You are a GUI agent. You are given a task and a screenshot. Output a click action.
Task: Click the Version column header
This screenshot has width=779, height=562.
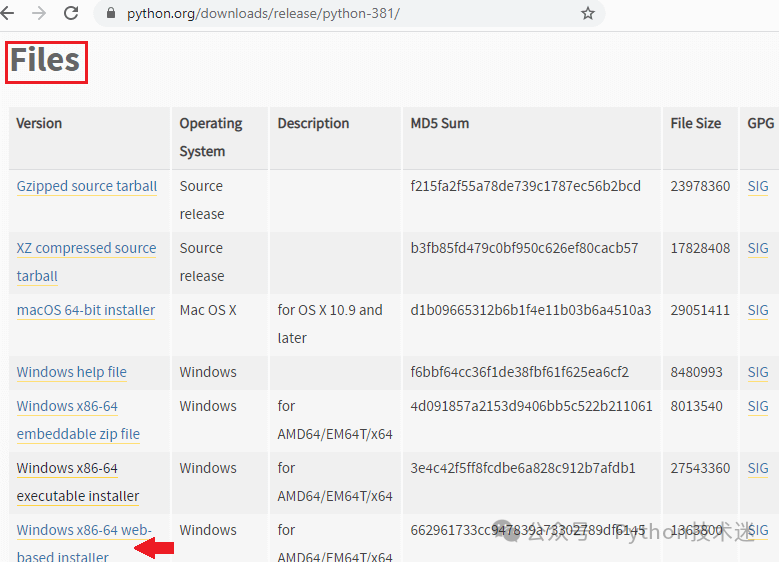pos(39,123)
